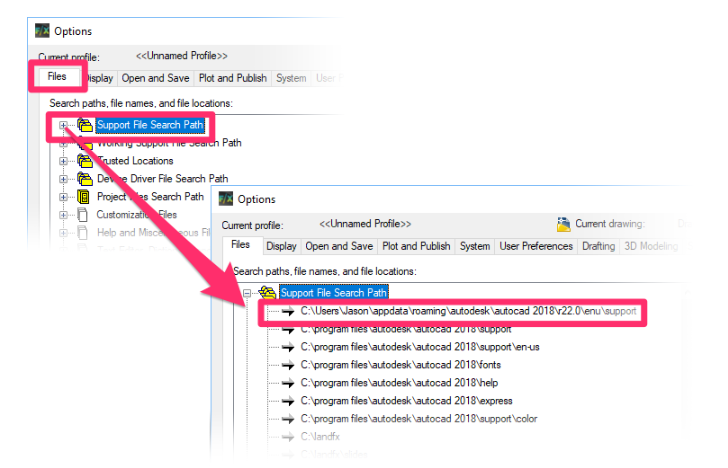Click Project Files Search Path icon
The width and height of the screenshot is (728, 468).
point(84,197)
